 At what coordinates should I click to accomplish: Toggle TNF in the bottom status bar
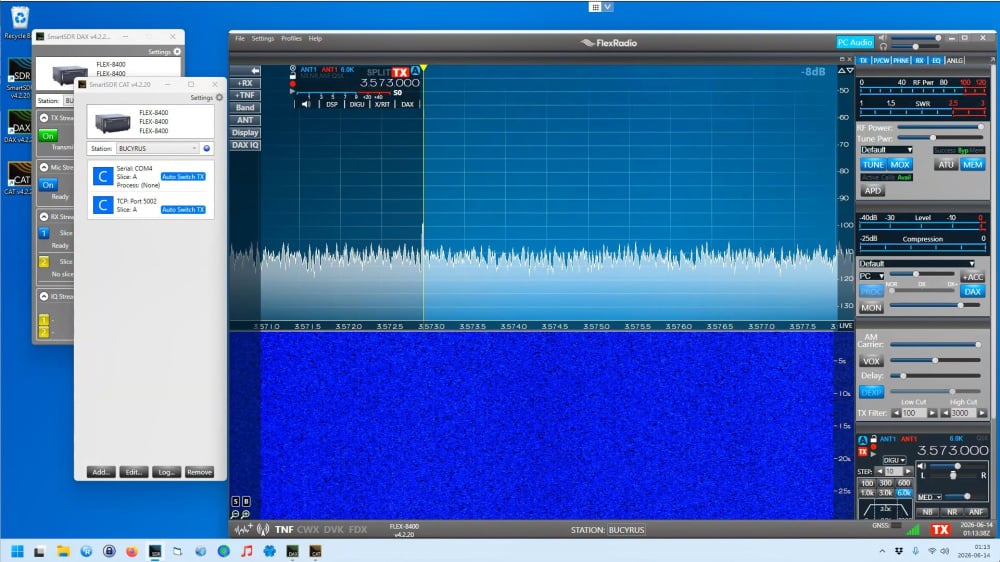pos(284,529)
